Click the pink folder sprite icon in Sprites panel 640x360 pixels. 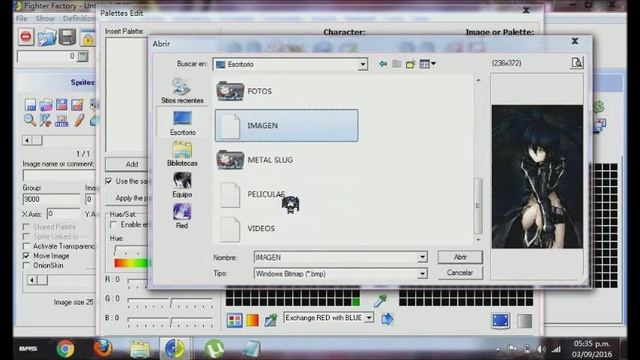click(x=46, y=105)
